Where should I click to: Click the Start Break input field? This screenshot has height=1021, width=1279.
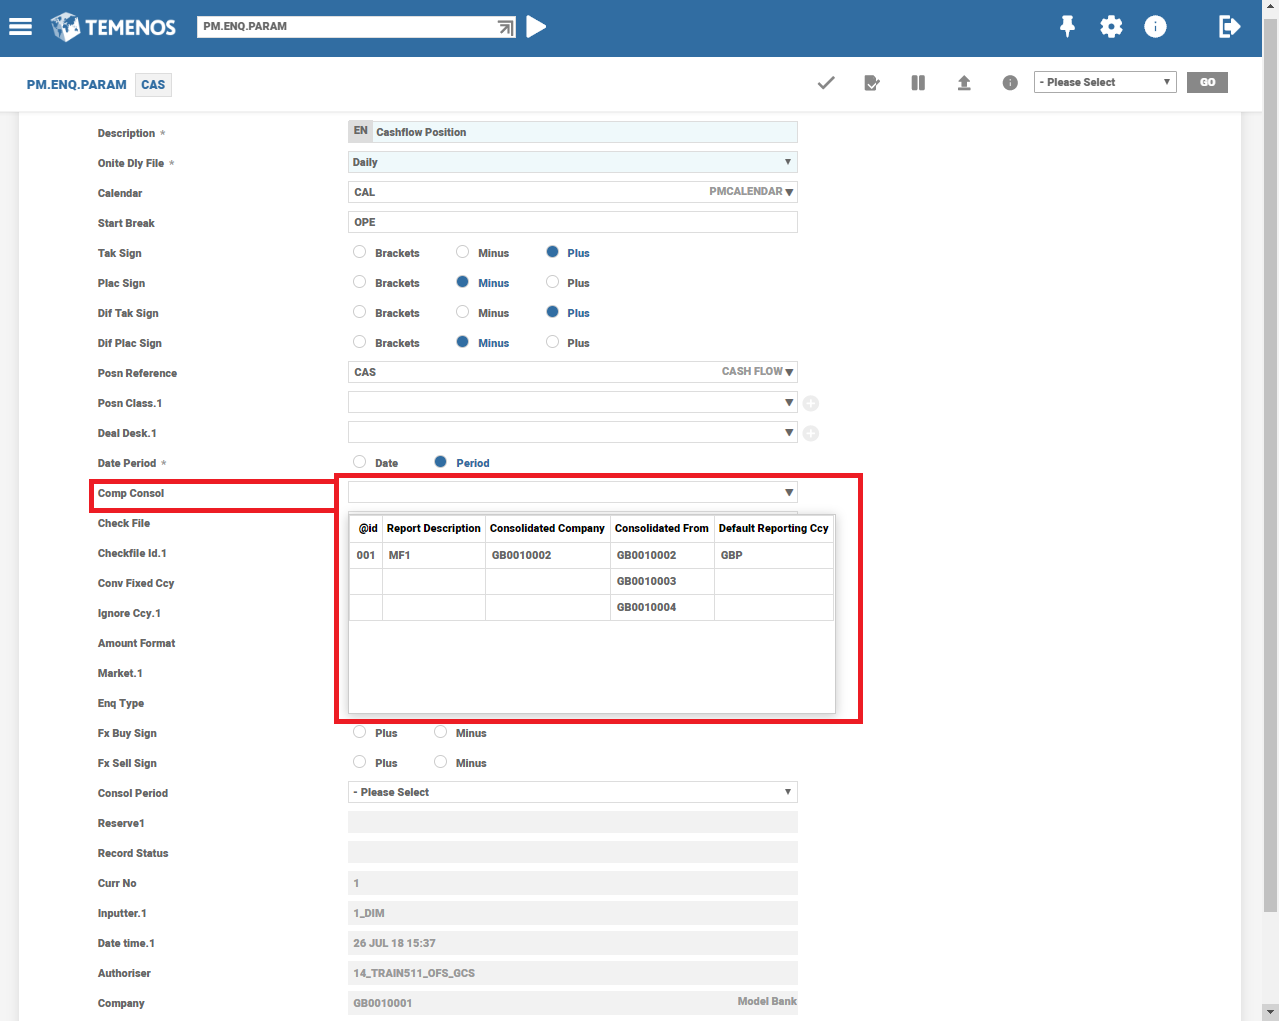point(572,222)
